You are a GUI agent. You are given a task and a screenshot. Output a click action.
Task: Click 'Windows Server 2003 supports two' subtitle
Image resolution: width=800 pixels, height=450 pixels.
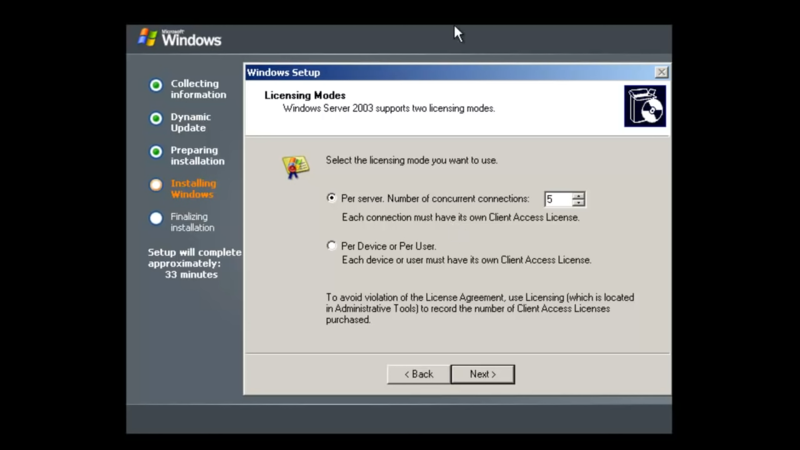389,109
